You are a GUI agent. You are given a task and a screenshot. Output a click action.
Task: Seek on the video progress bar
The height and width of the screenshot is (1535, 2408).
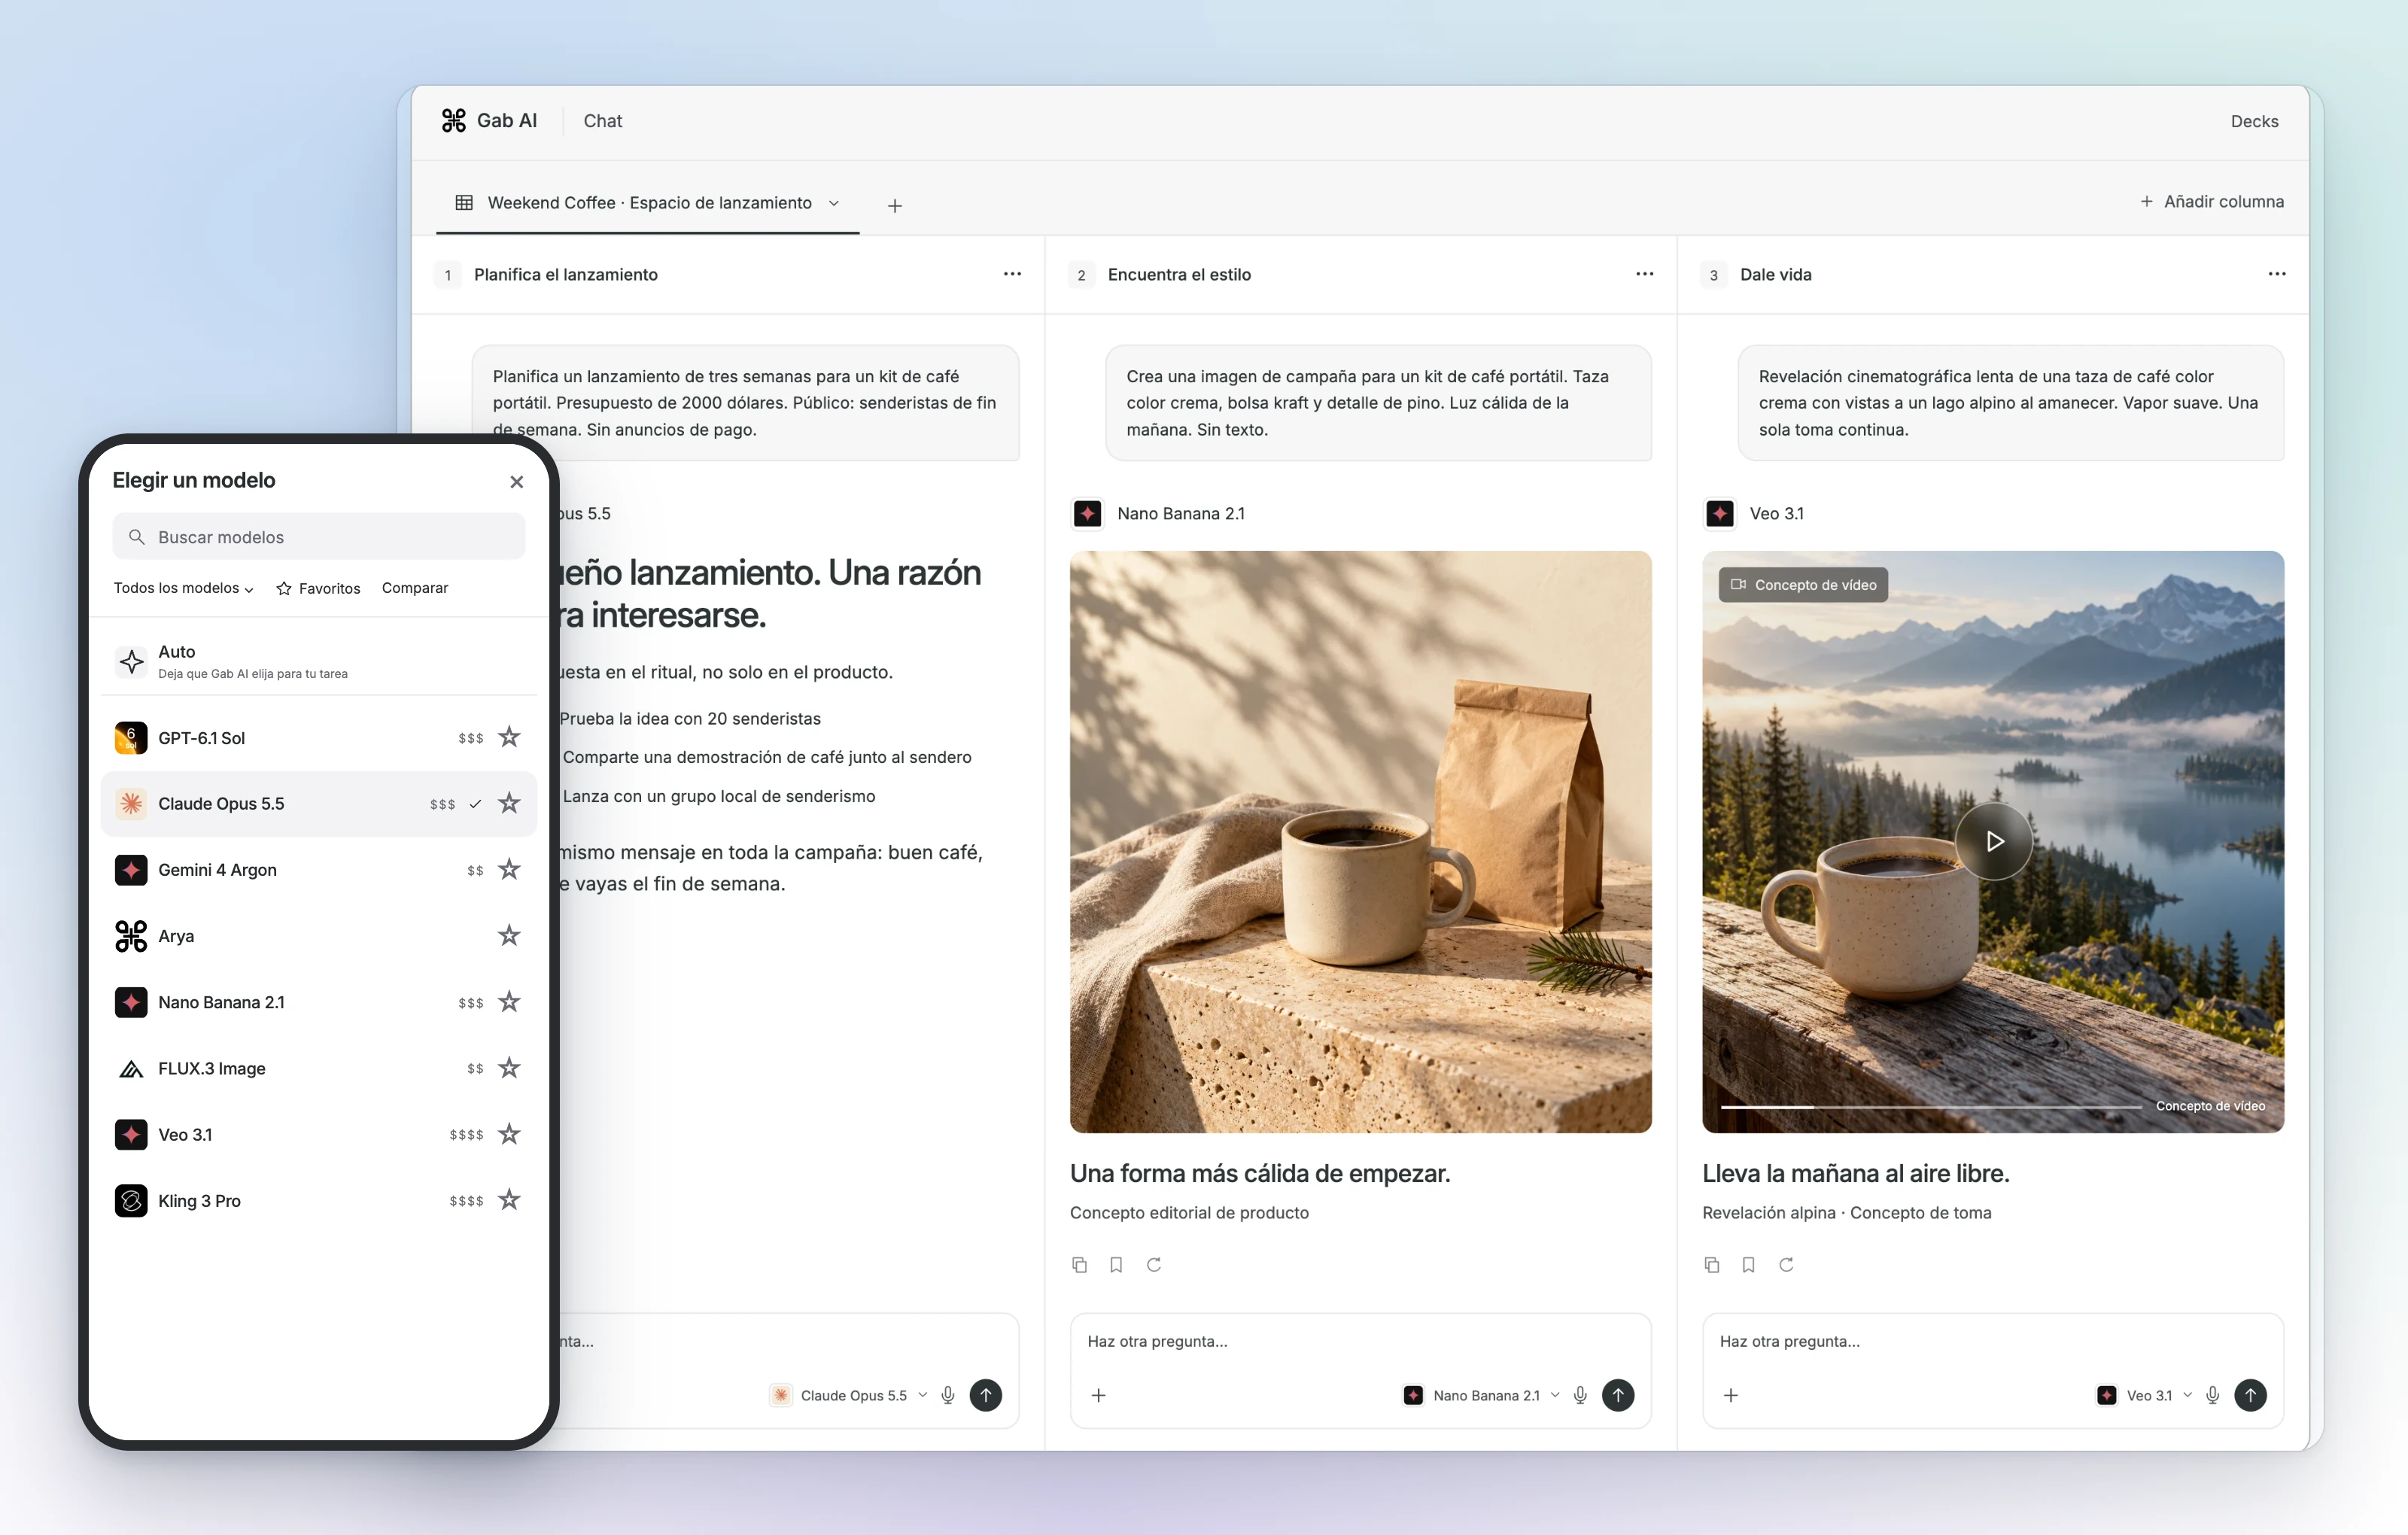click(x=1930, y=1107)
